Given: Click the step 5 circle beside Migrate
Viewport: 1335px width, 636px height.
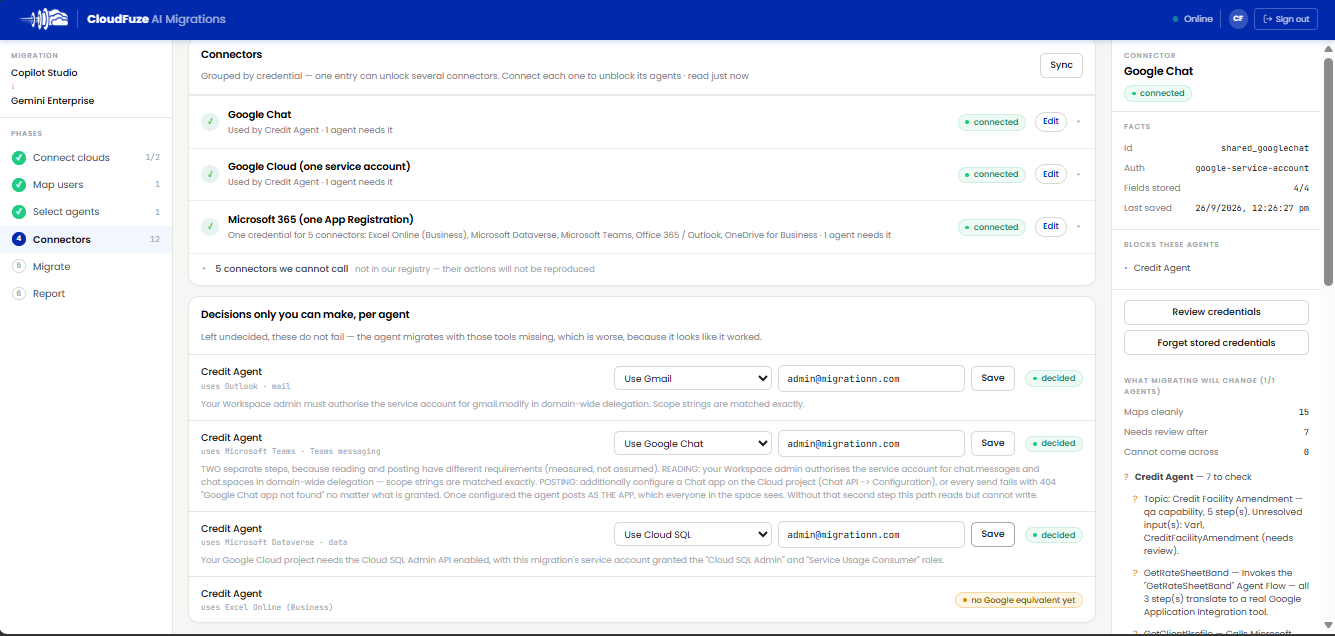Looking at the screenshot, I should (x=19, y=267).
